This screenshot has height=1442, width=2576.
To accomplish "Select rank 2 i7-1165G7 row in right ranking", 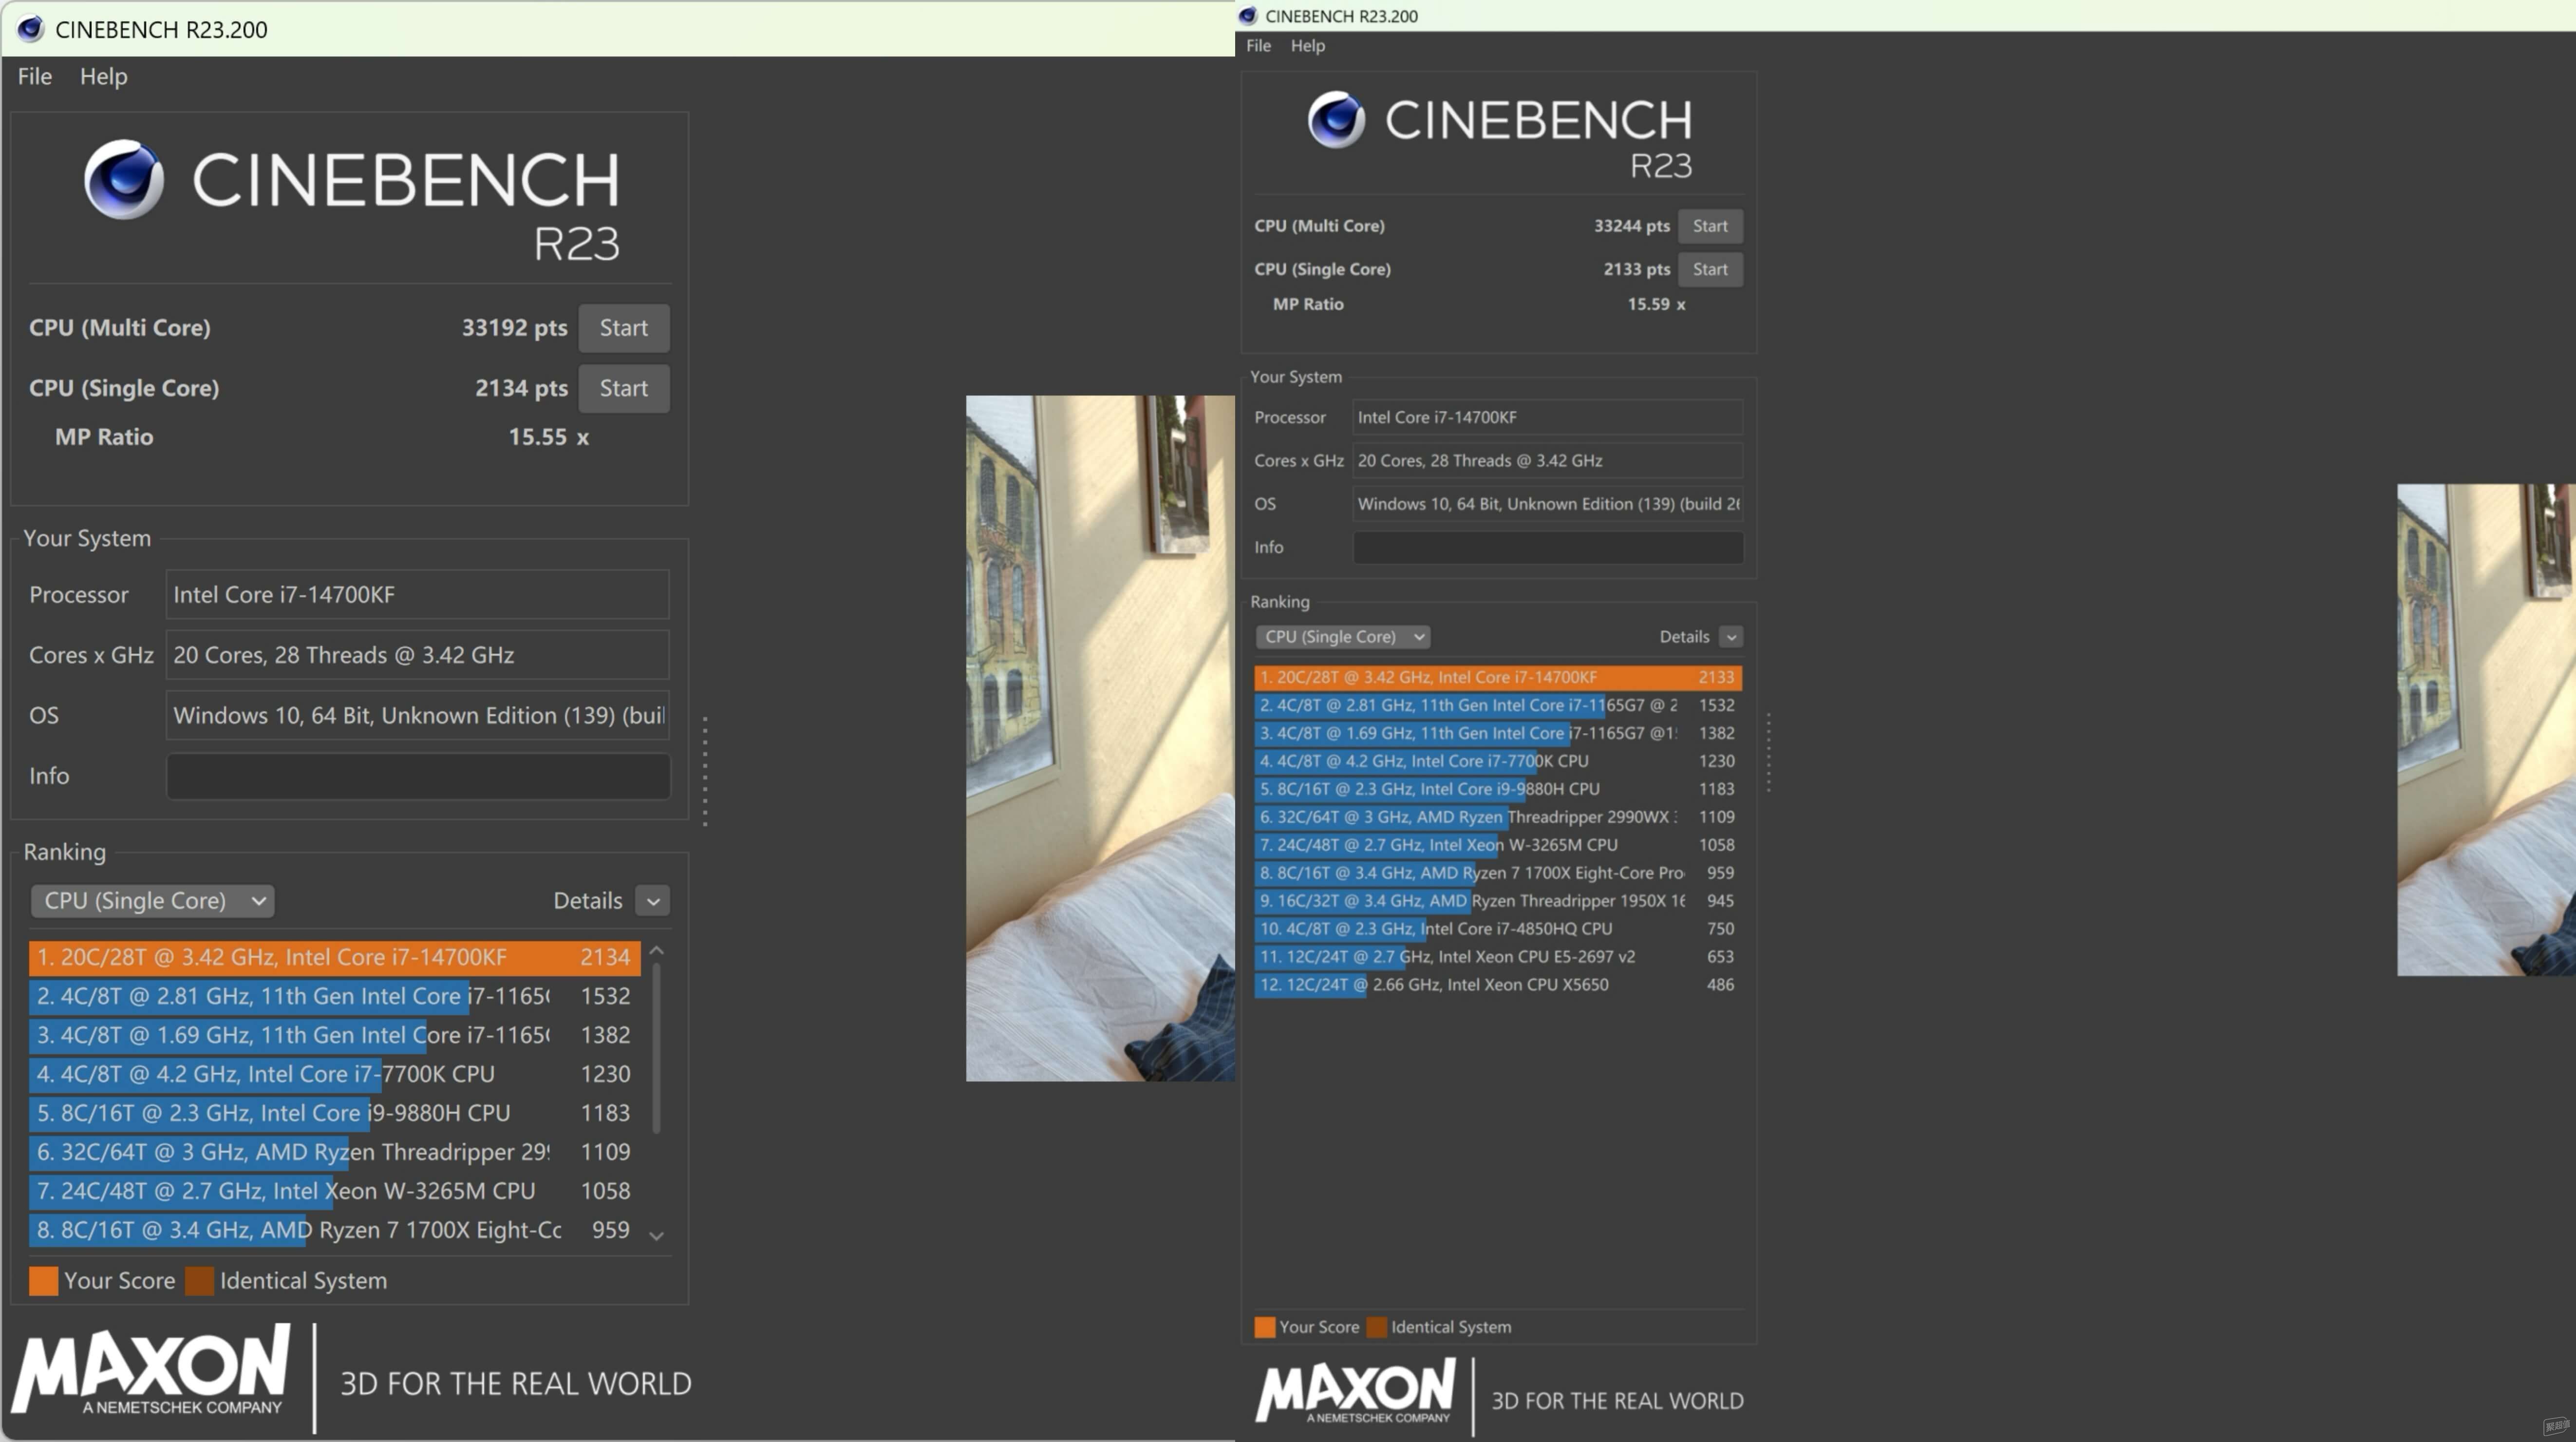I will (x=1498, y=705).
